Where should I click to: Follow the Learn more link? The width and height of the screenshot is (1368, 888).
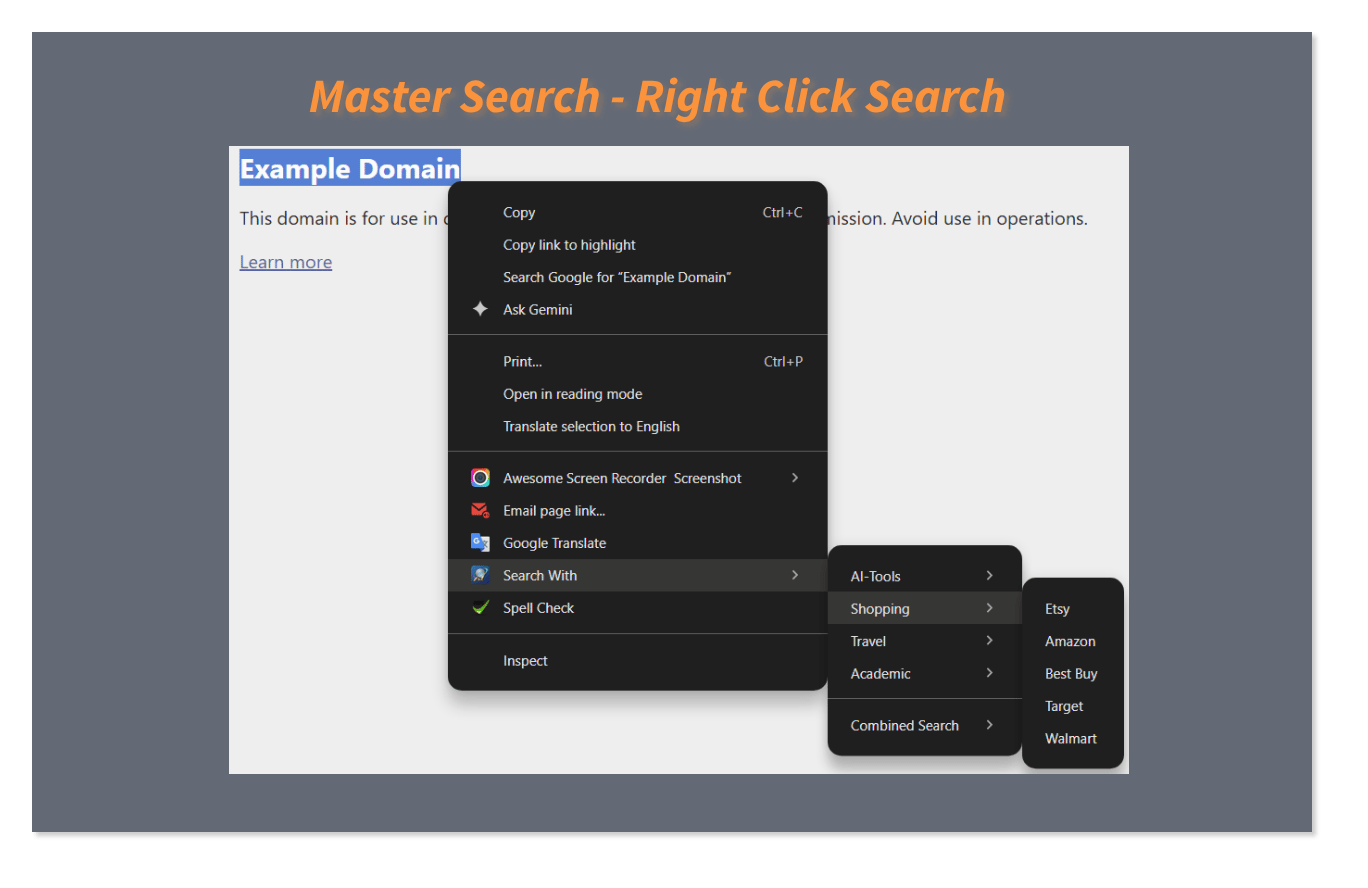[x=286, y=262]
